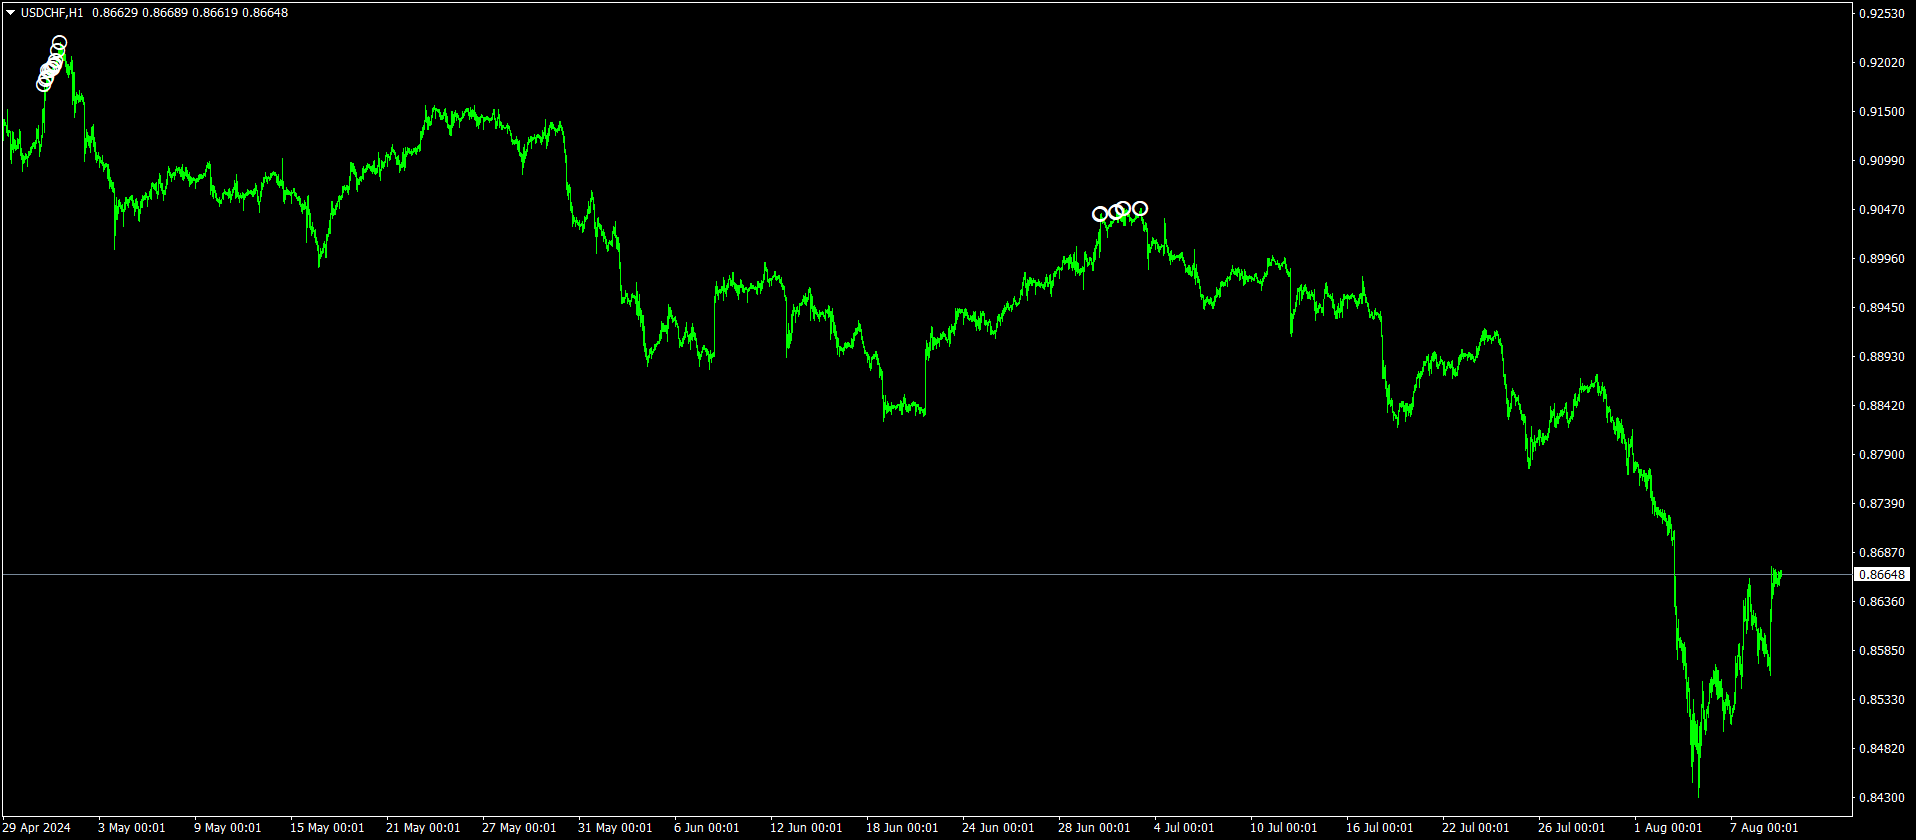This screenshot has width=1916, height=840.
Task: Click the 7 Aug 00:01 time label
Action: click(x=1764, y=828)
